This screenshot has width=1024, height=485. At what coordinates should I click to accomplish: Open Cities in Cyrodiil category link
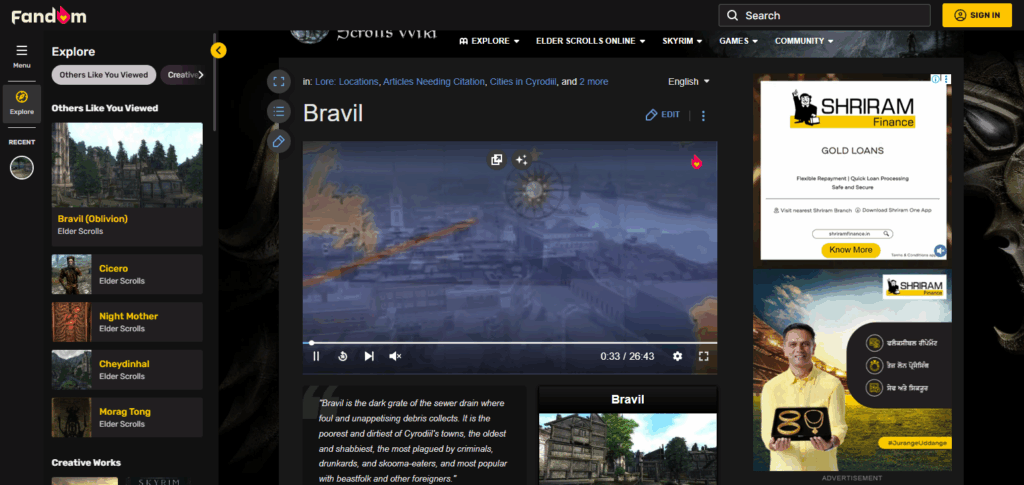pos(524,82)
